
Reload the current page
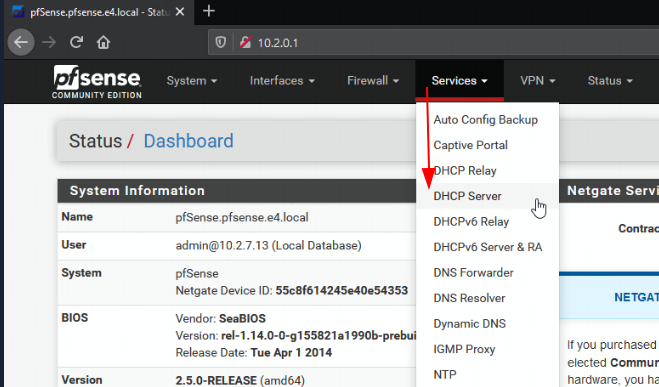tap(76, 42)
